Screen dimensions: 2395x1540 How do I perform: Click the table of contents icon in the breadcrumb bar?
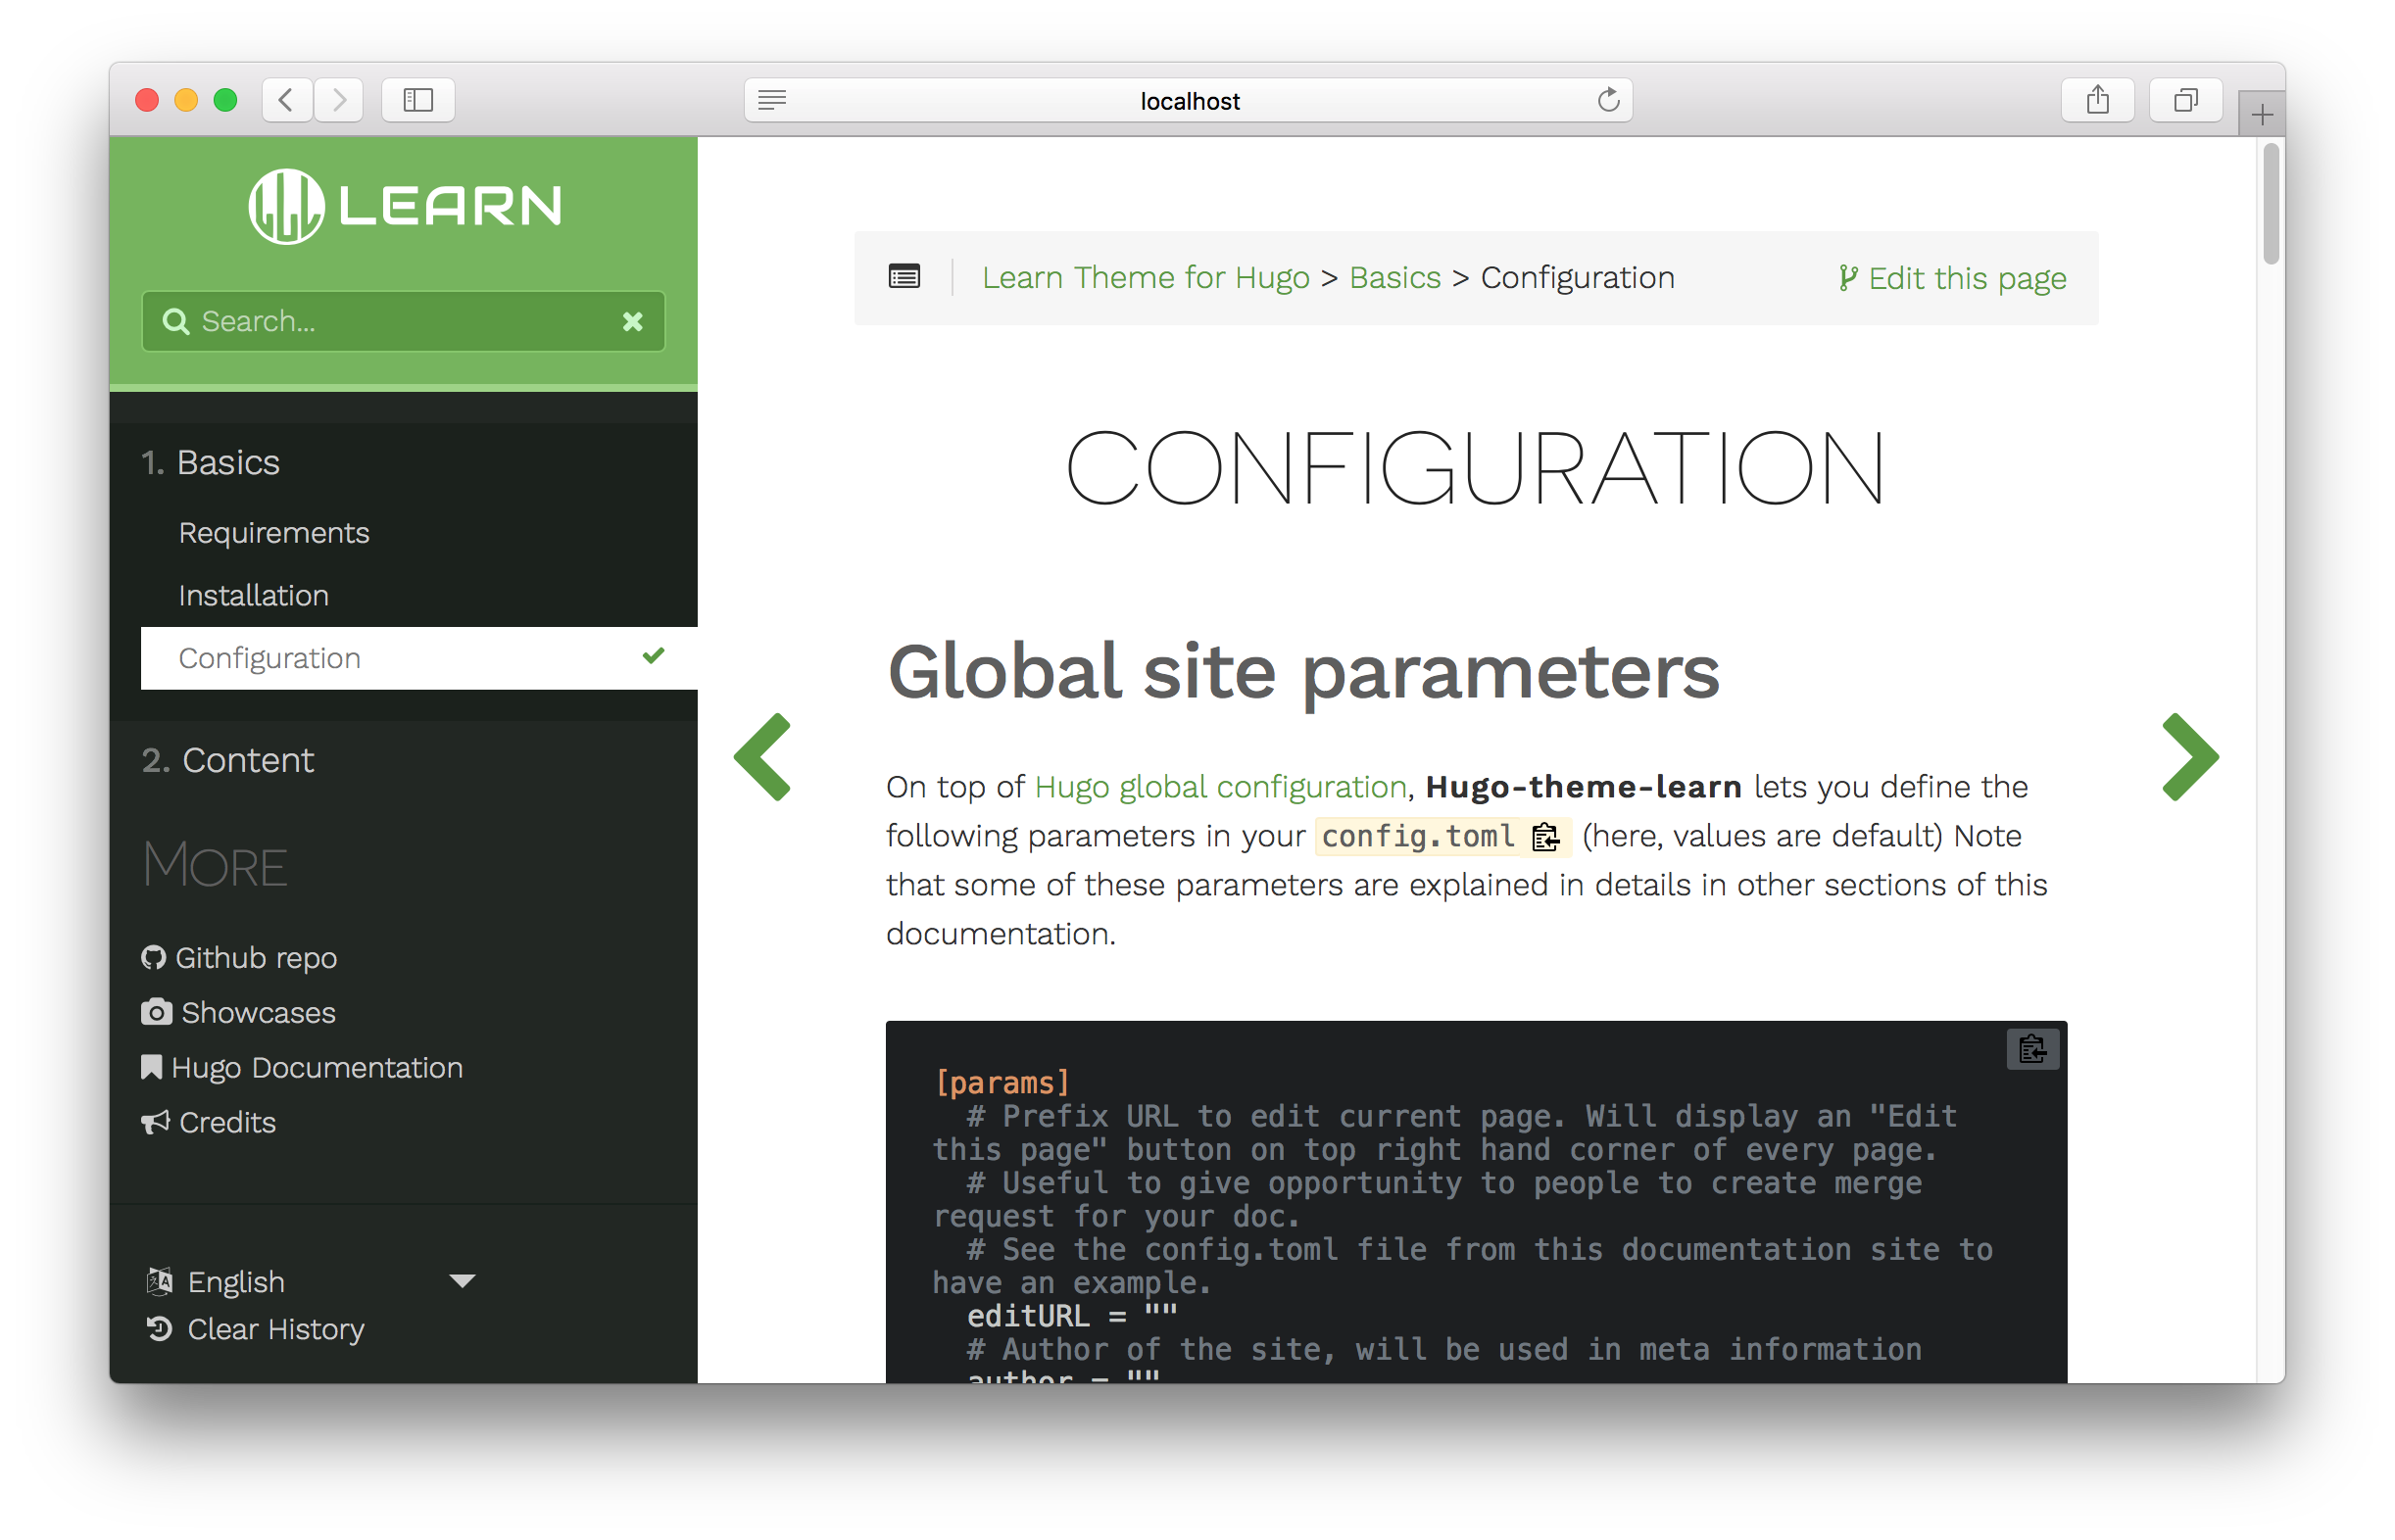904,277
